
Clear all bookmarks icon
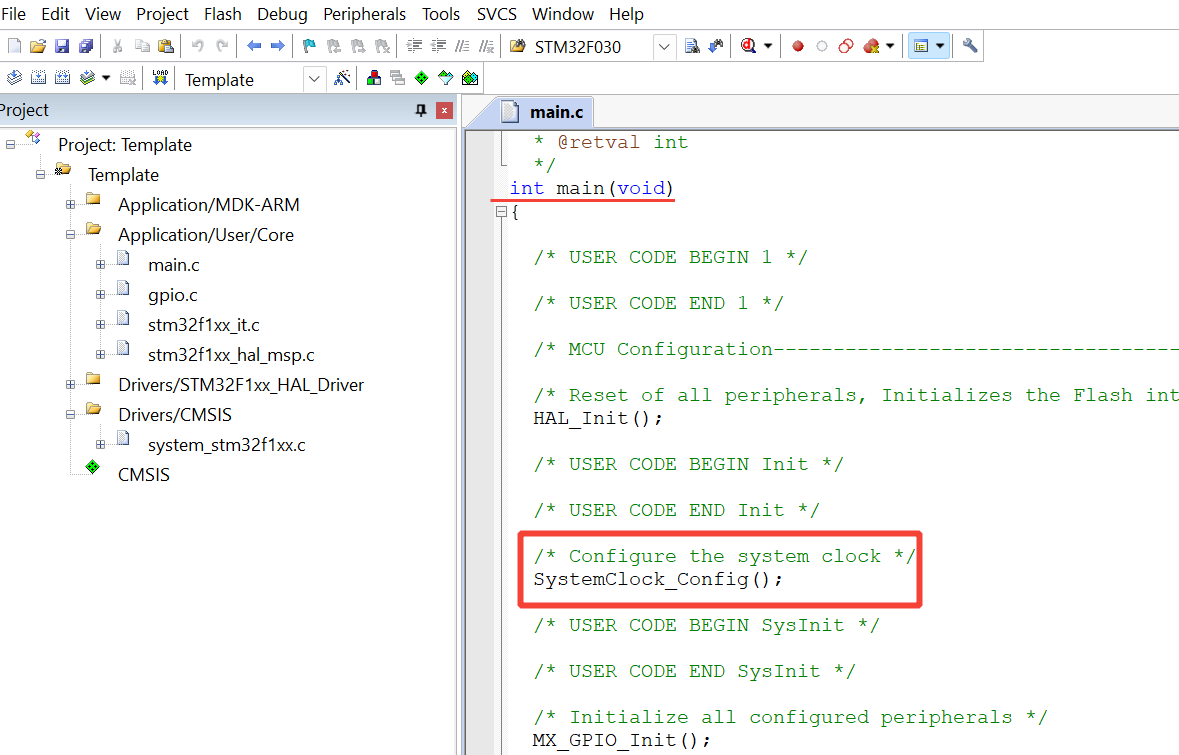coord(382,46)
